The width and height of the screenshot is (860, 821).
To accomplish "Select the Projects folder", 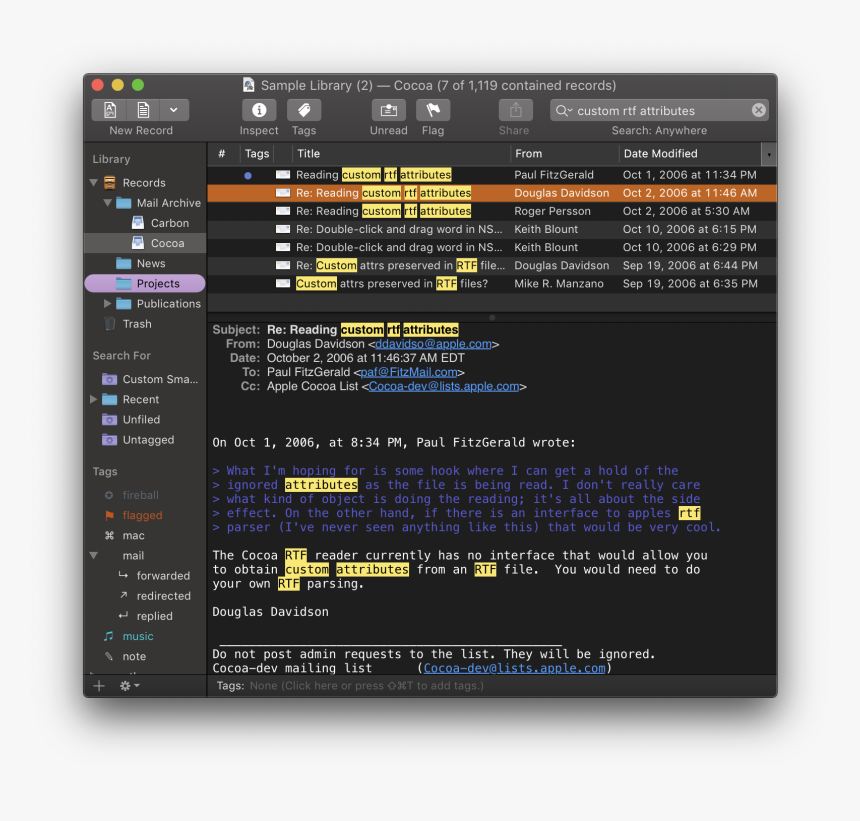I will click(145, 284).
